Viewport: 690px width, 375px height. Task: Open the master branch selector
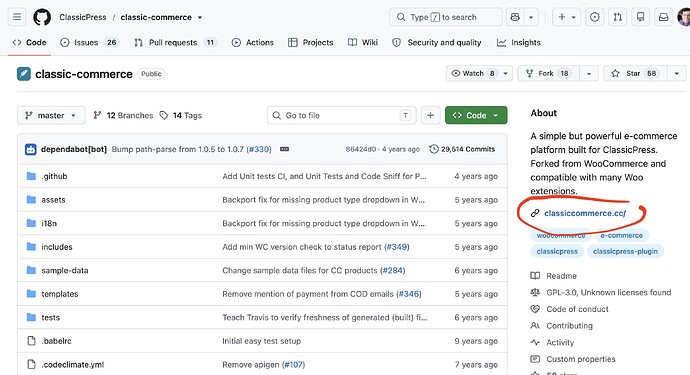click(x=51, y=115)
